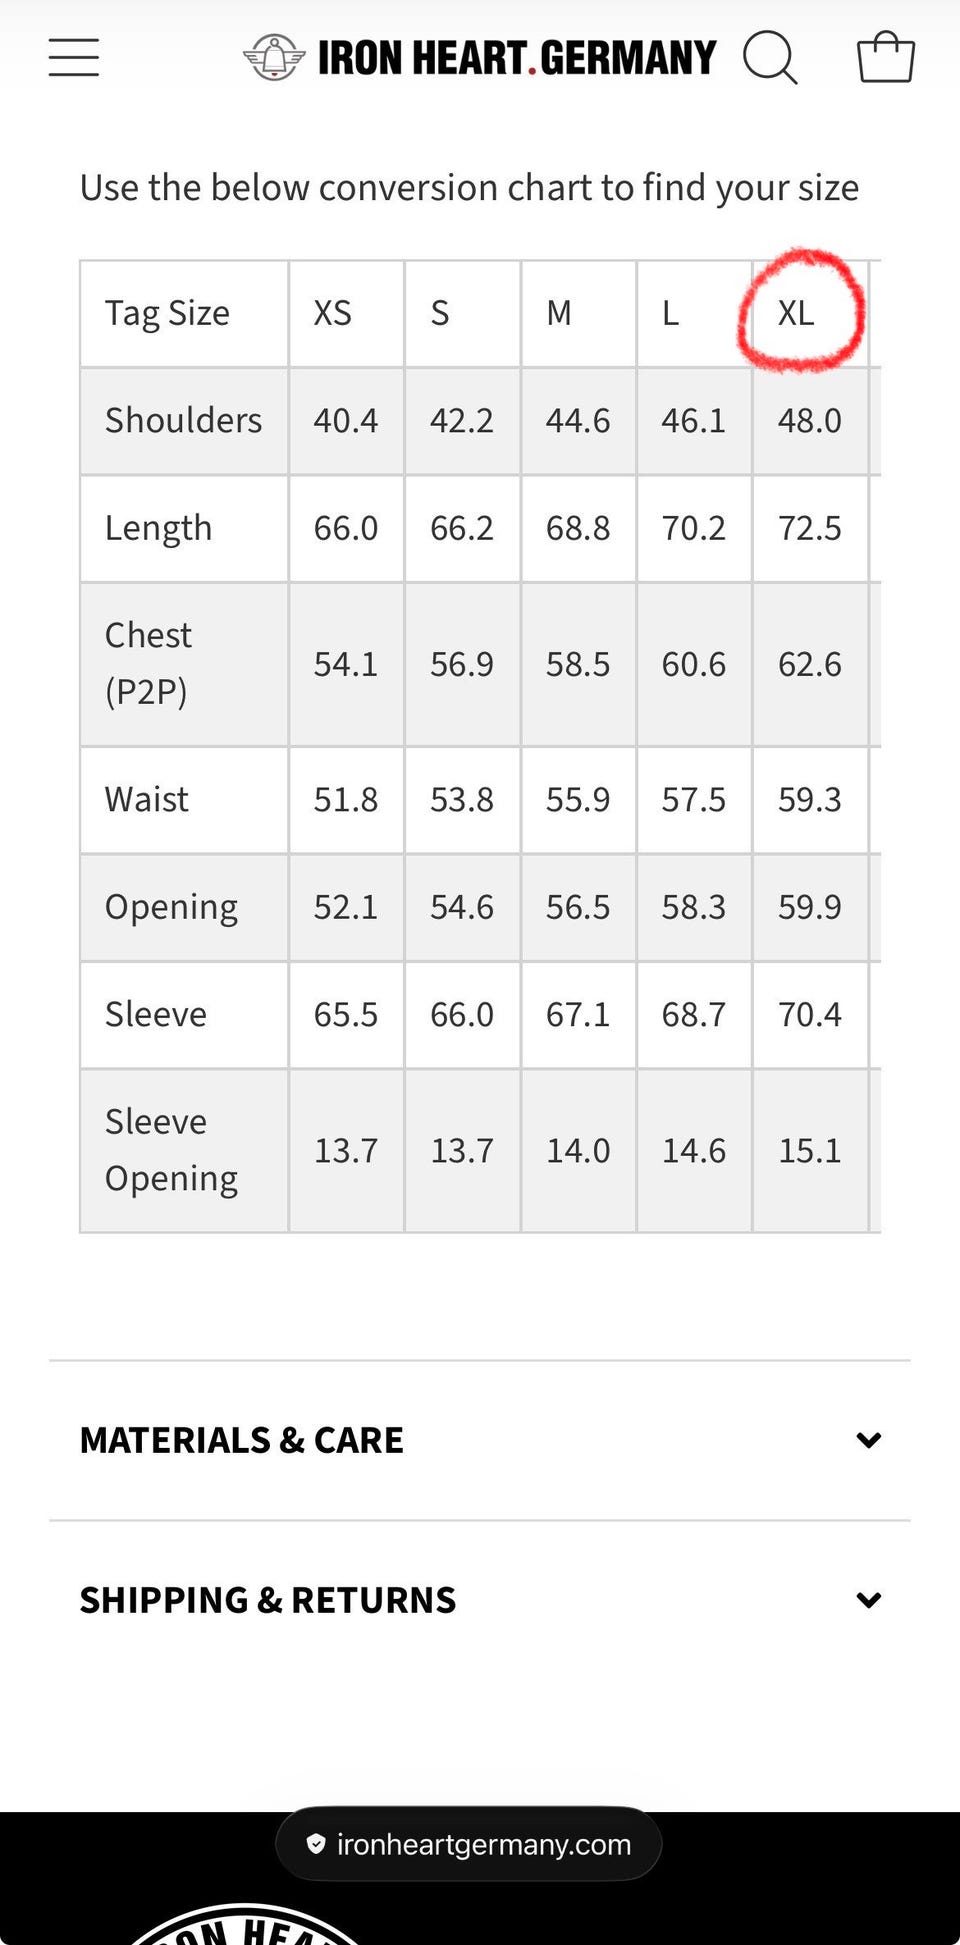
Task: Tap the shield icon in URL pill
Action: click(x=316, y=1844)
